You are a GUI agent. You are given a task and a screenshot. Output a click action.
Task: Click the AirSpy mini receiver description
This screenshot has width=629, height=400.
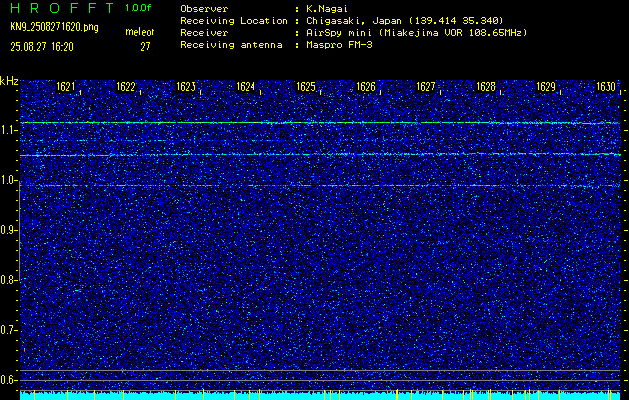pos(416,32)
